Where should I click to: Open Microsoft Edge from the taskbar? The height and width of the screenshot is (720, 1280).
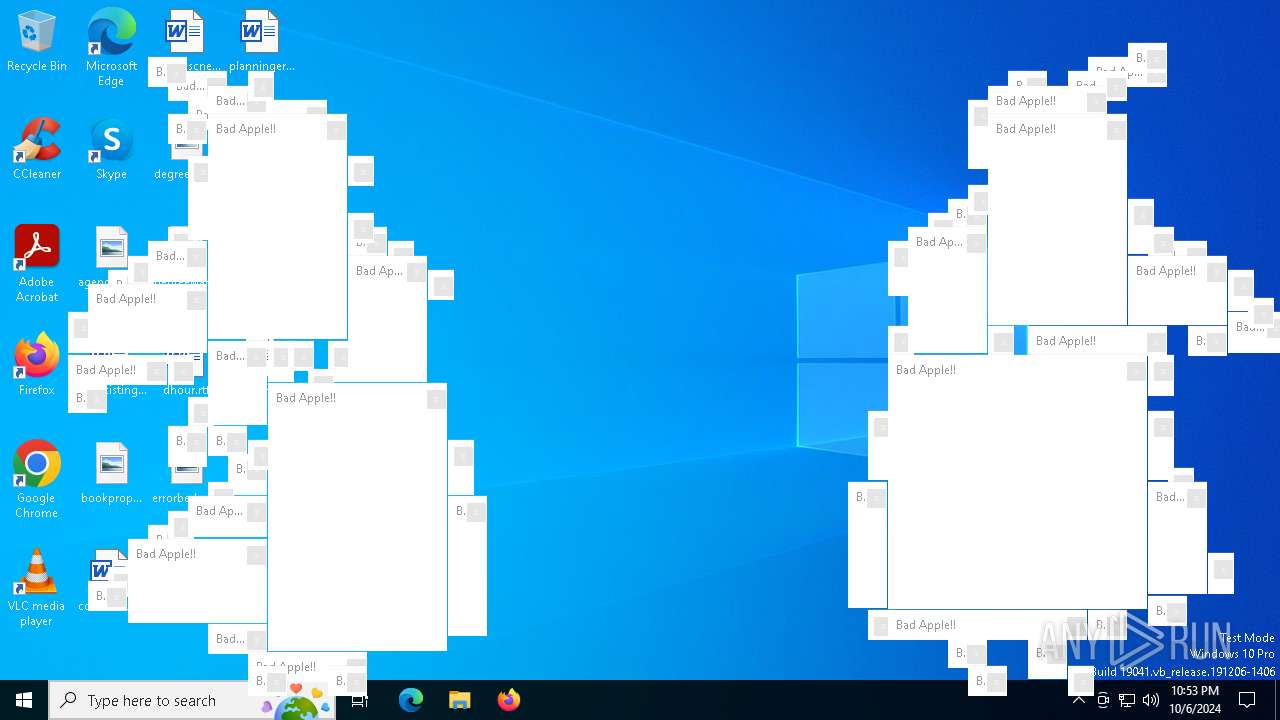click(411, 700)
